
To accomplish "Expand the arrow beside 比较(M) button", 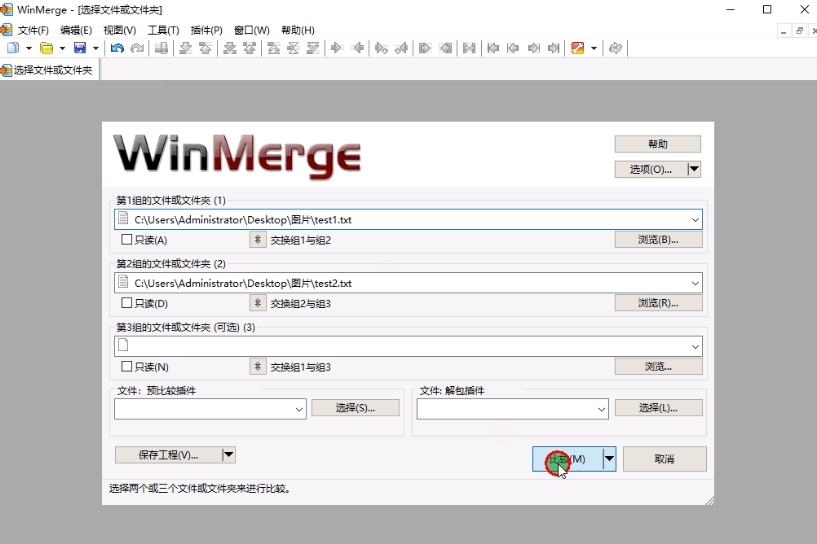I will click(x=609, y=459).
